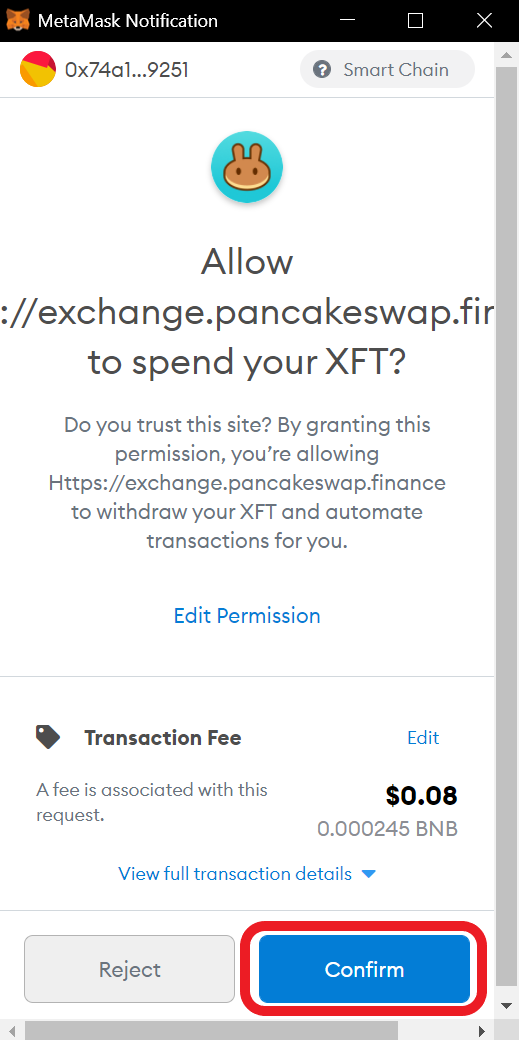Click the account address 0x74a1...9251
519x1040 pixels.
click(x=127, y=70)
